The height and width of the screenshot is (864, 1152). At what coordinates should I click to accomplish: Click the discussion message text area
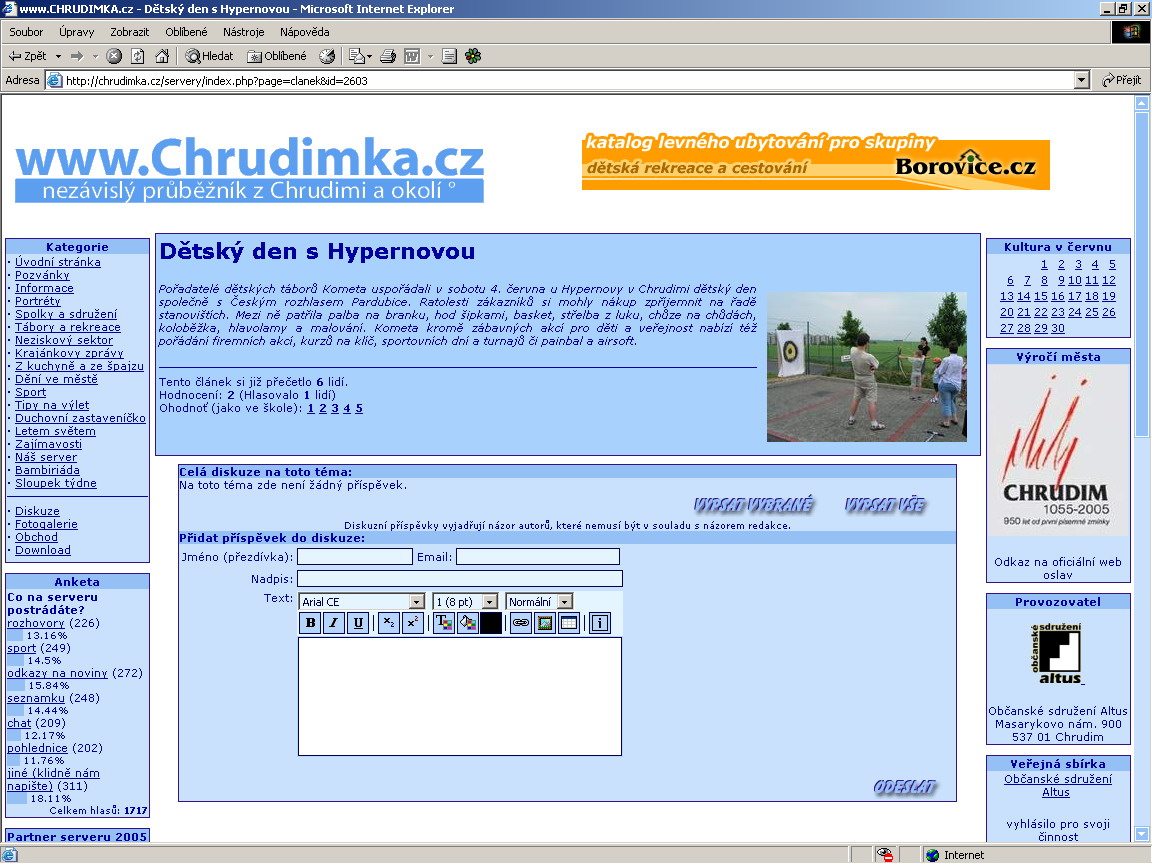[460, 696]
